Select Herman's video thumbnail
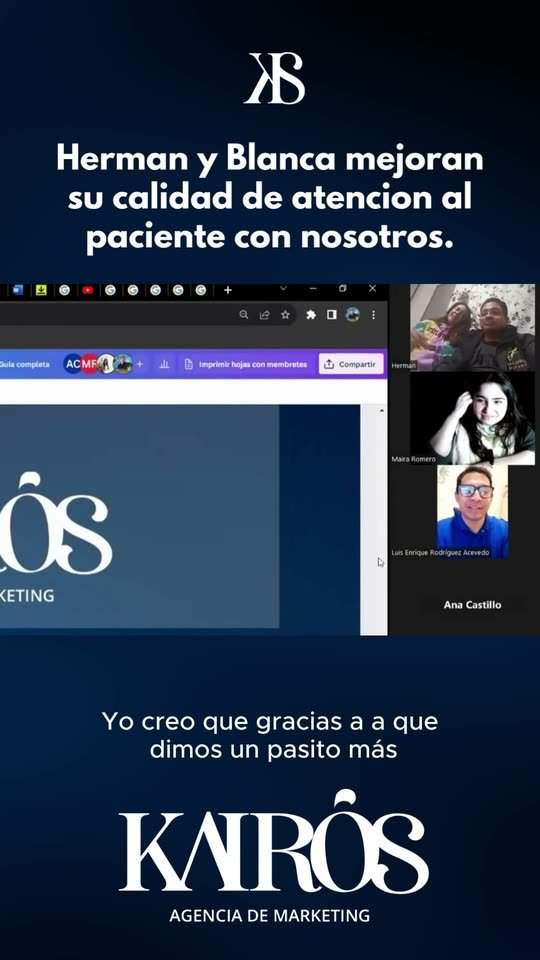 (472, 327)
